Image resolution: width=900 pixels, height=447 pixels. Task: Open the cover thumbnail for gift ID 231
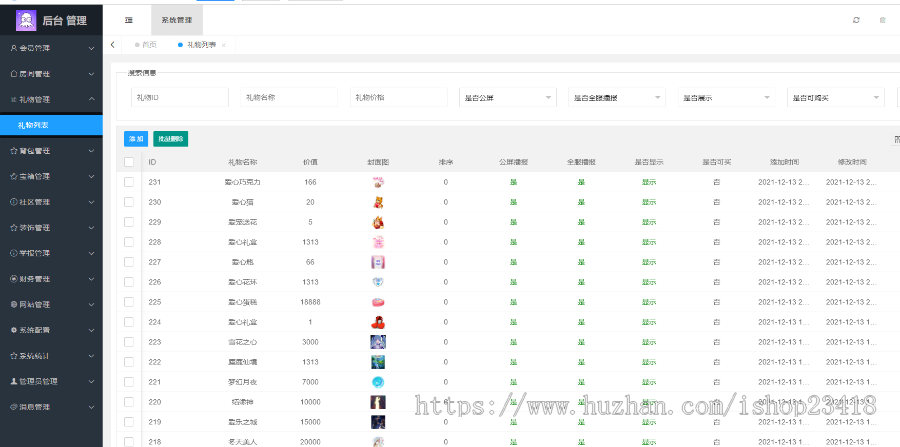378,182
